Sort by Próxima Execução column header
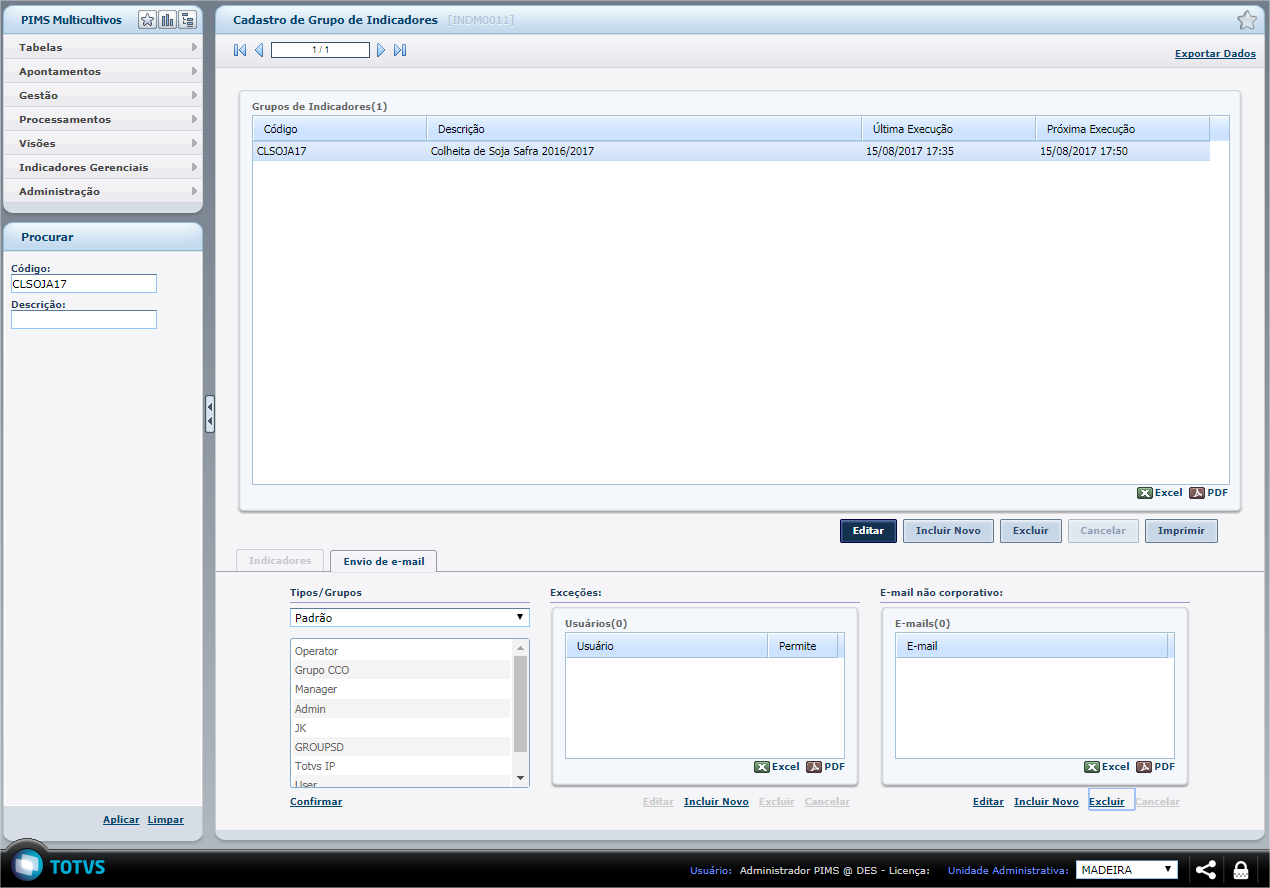 [1123, 129]
